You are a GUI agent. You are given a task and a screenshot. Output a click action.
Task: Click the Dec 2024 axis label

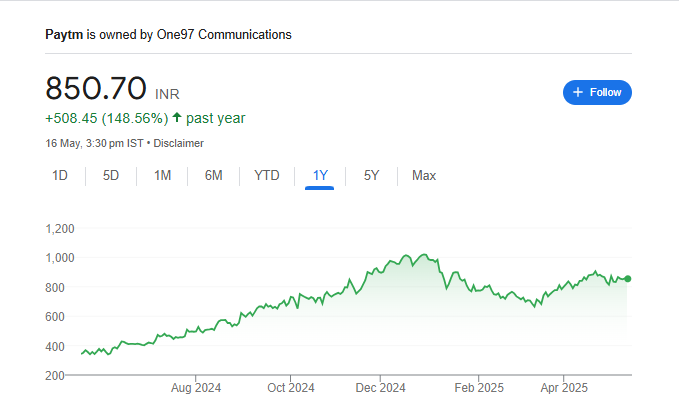coord(380,388)
